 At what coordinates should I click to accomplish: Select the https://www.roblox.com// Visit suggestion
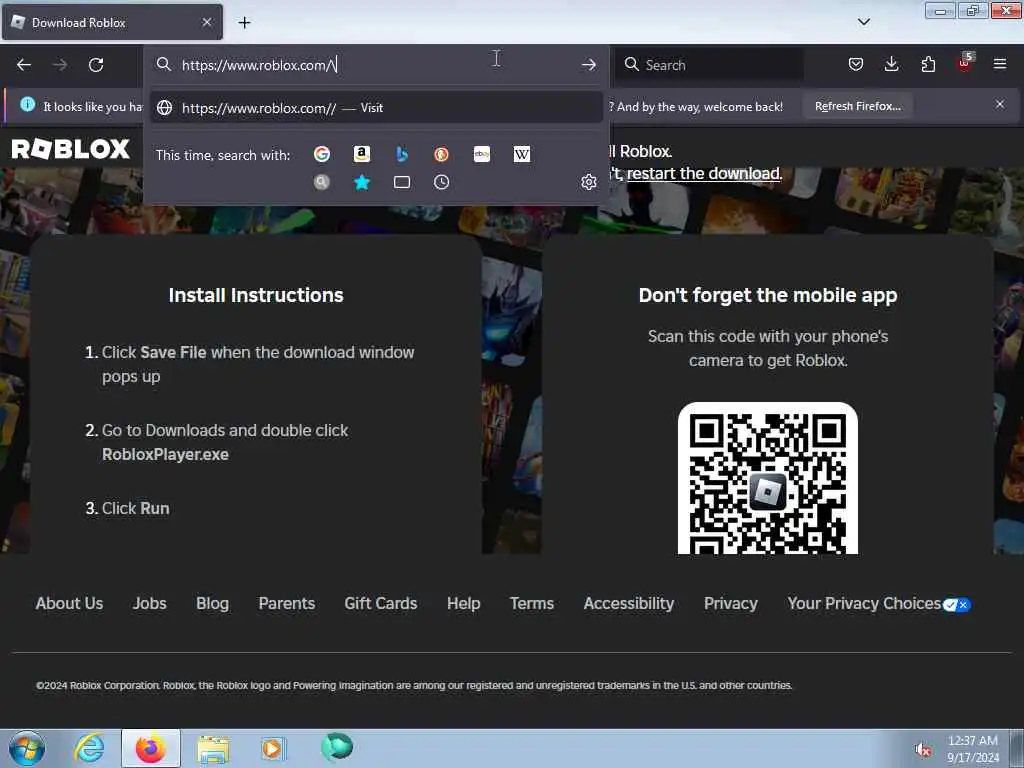(x=376, y=108)
